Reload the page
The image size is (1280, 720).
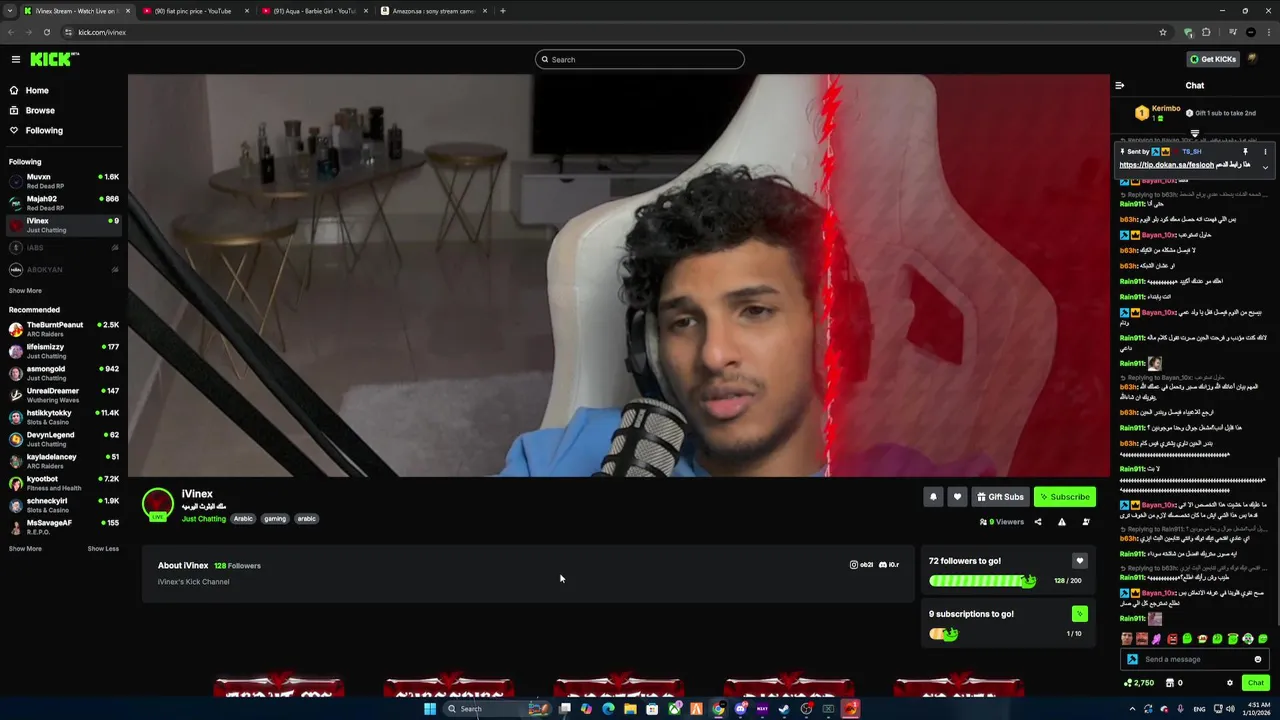tap(46, 32)
